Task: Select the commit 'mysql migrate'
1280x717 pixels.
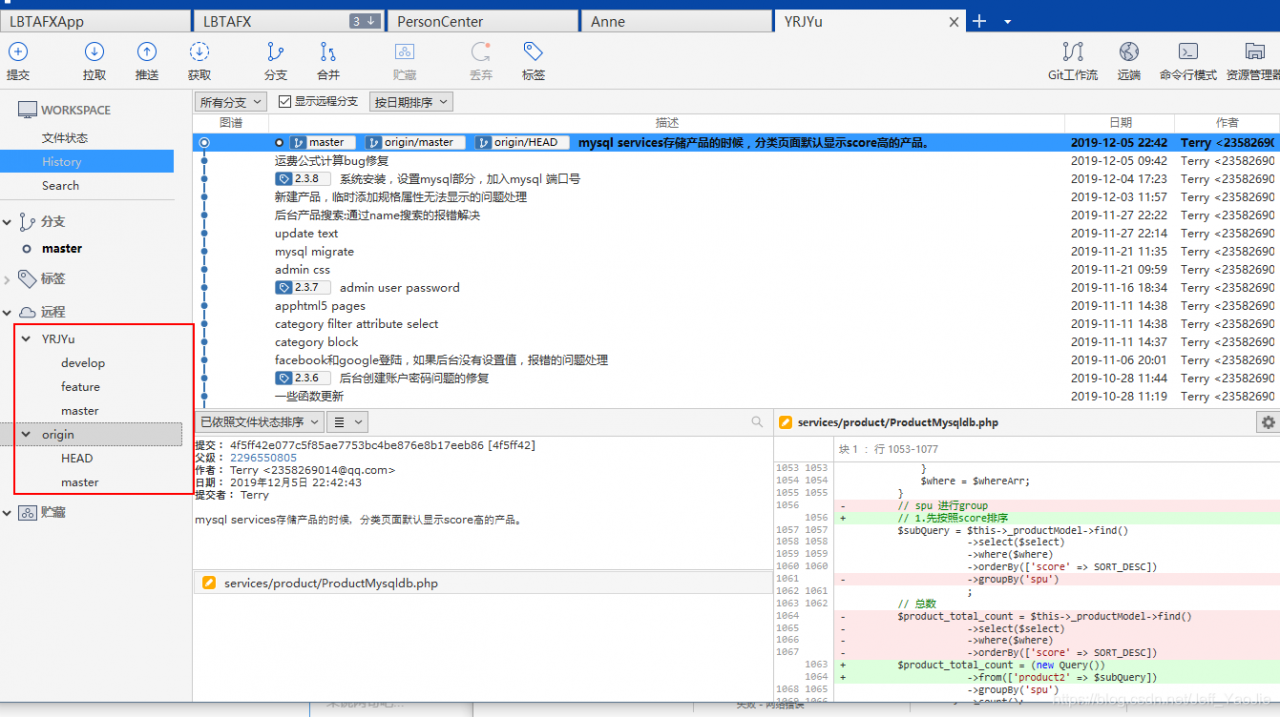Action: pos(314,252)
